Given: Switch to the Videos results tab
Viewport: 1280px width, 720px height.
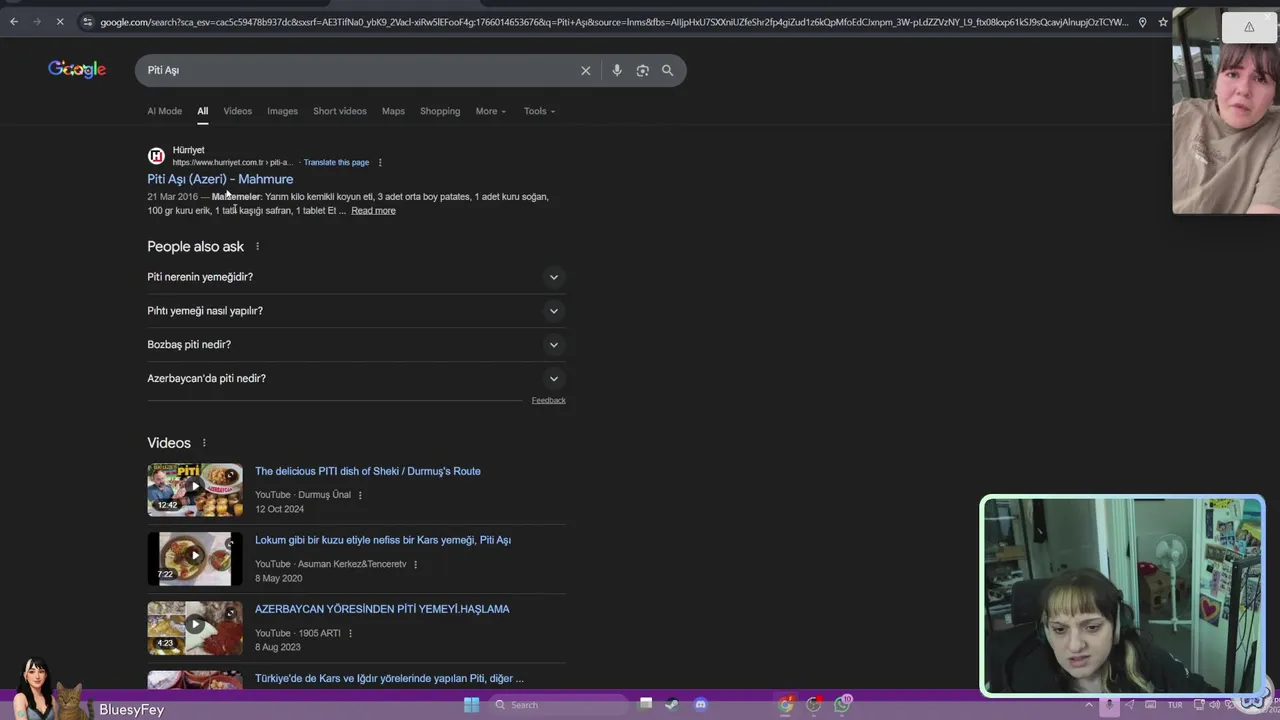Looking at the screenshot, I should (238, 111).
